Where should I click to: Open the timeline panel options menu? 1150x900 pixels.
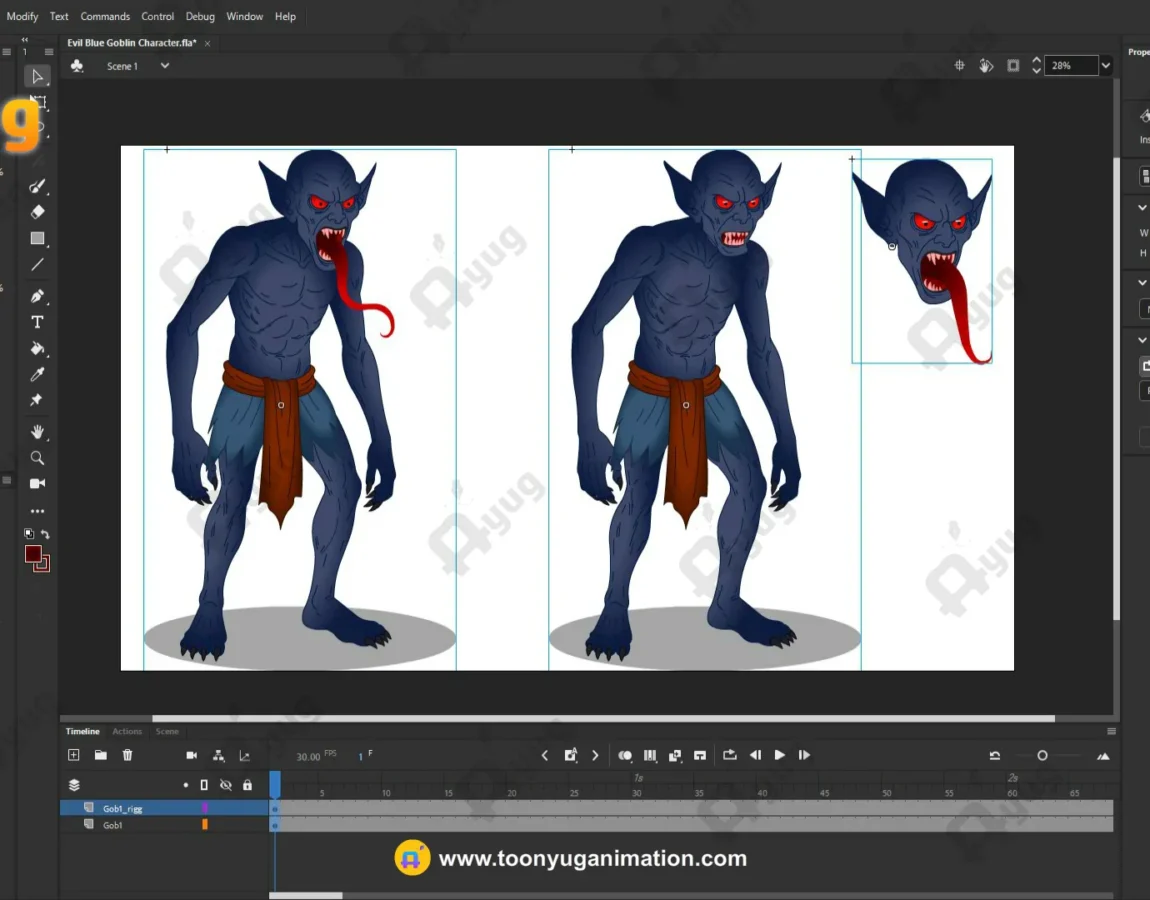[1111, 731]
